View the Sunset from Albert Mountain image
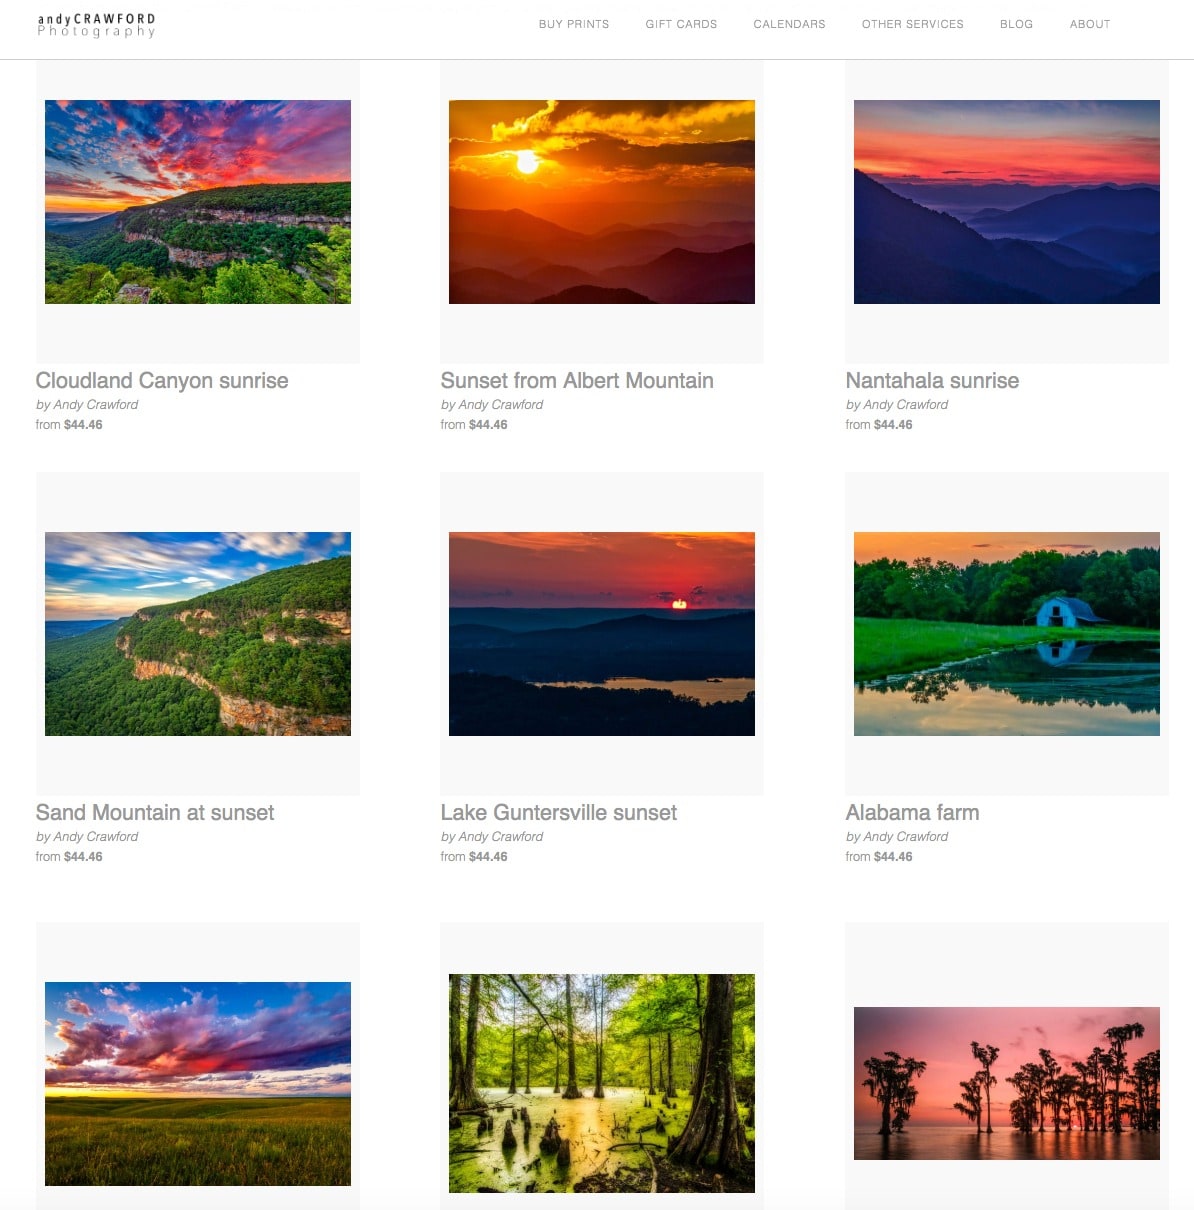 tap(602, 202)
